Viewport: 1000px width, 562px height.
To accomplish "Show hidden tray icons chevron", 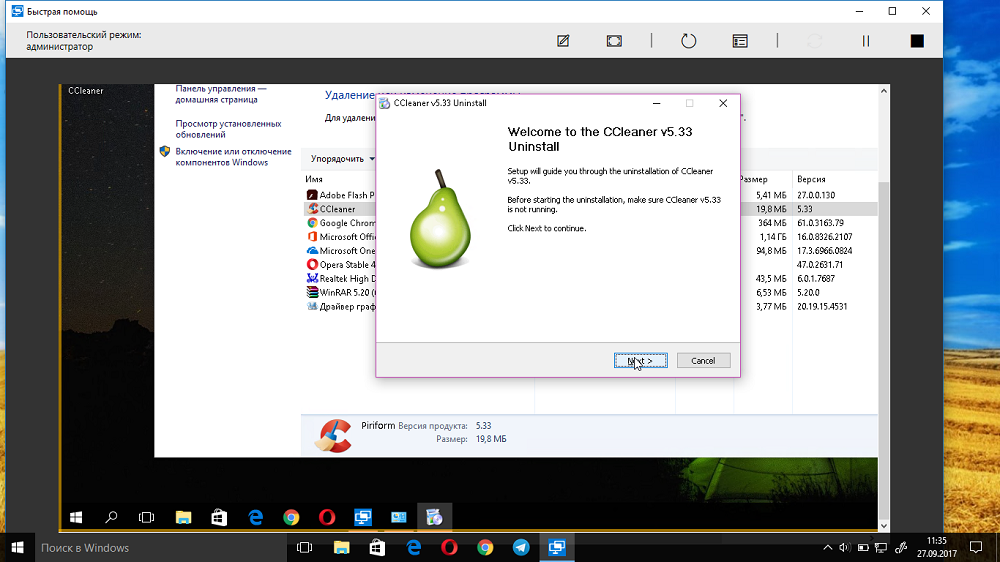I will 828,548.
